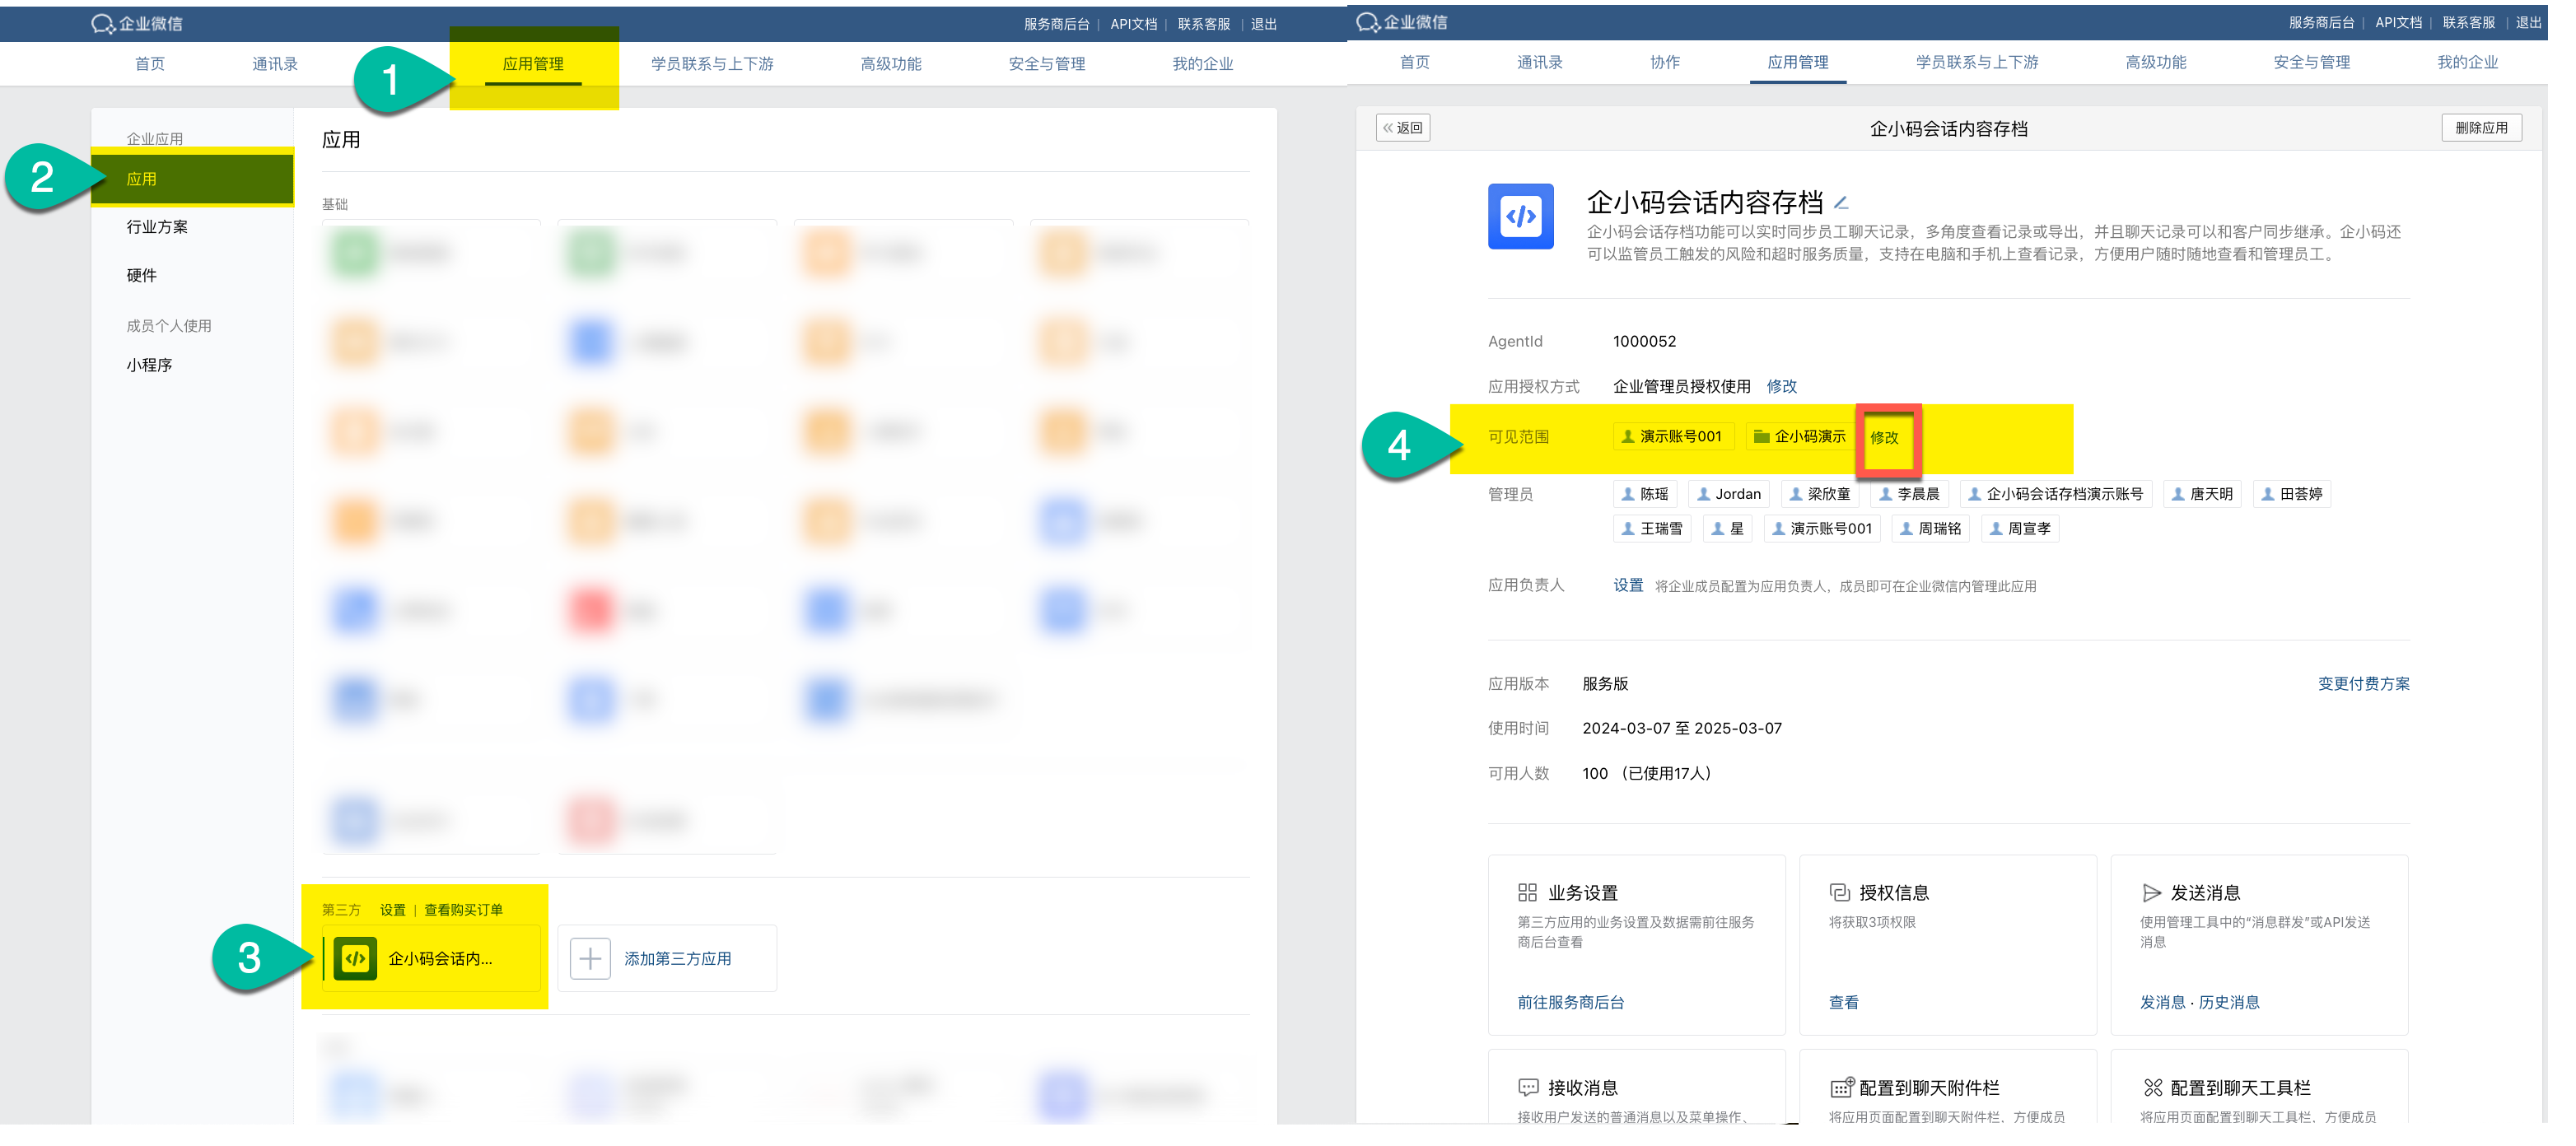The image size is (2576, 1146).
Task: Click 变更付费方案 link
Action: pos(2363,684)
